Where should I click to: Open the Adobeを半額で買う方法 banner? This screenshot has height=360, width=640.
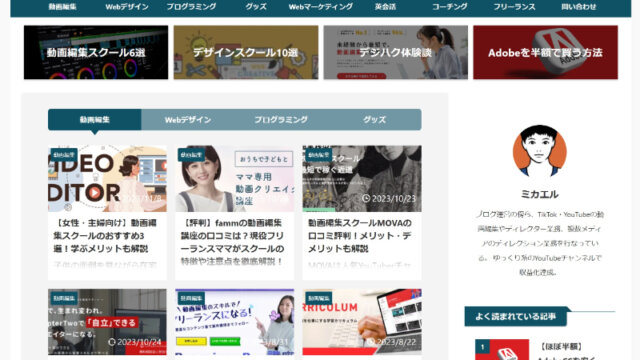coord(545,52)
